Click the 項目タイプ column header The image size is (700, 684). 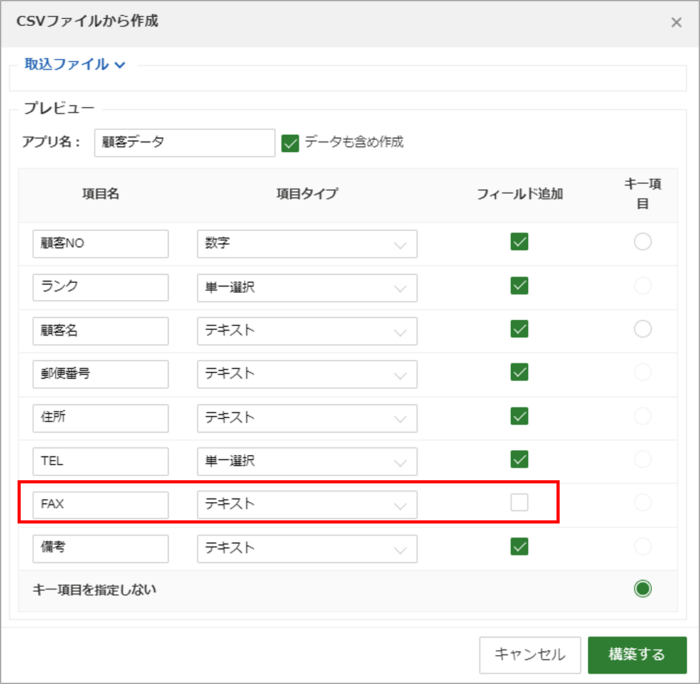307,194
